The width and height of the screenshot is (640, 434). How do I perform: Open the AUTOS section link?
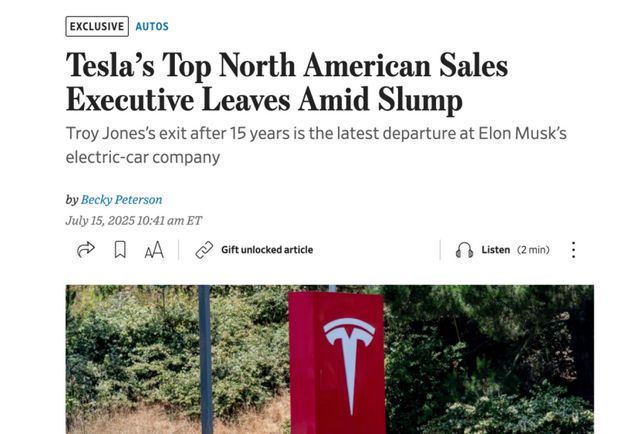(152, 26)
